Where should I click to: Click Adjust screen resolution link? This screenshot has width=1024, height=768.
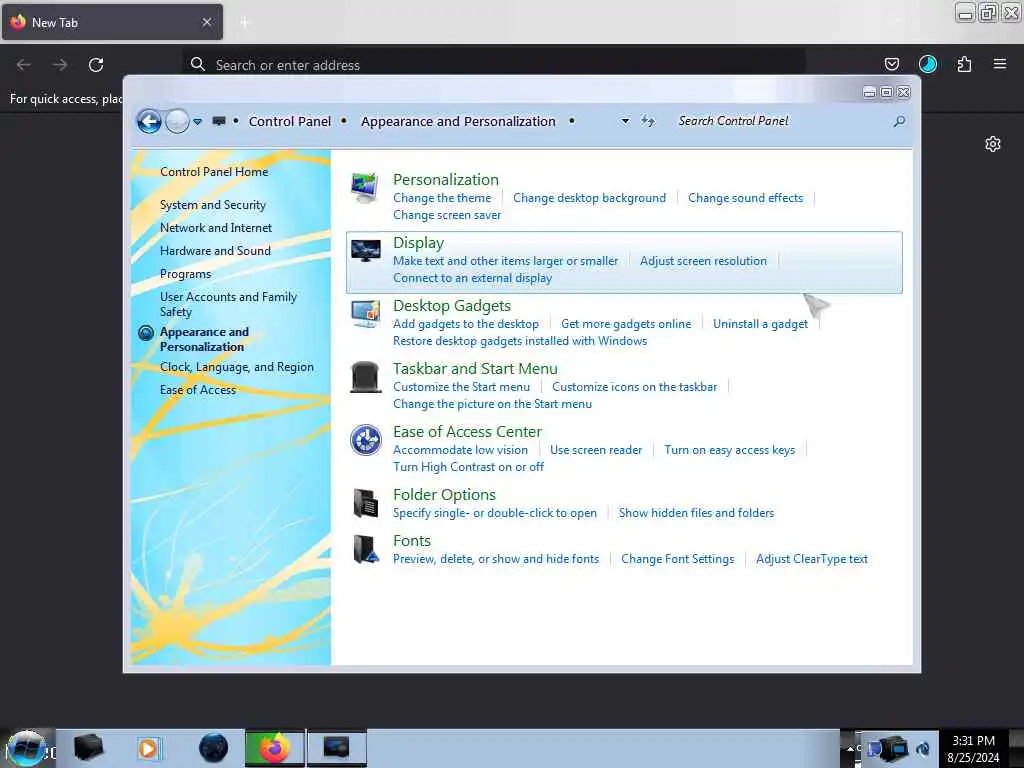tap(703, 261)
